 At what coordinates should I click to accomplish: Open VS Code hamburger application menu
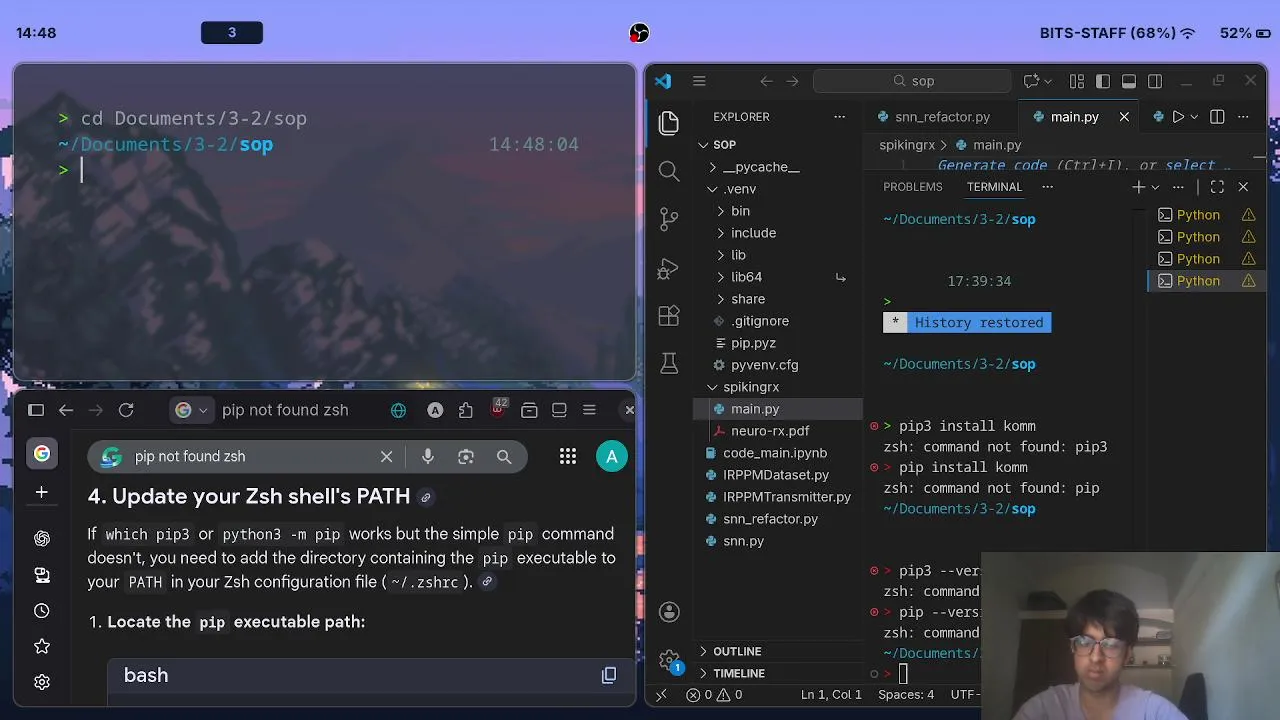pos(699,81)
